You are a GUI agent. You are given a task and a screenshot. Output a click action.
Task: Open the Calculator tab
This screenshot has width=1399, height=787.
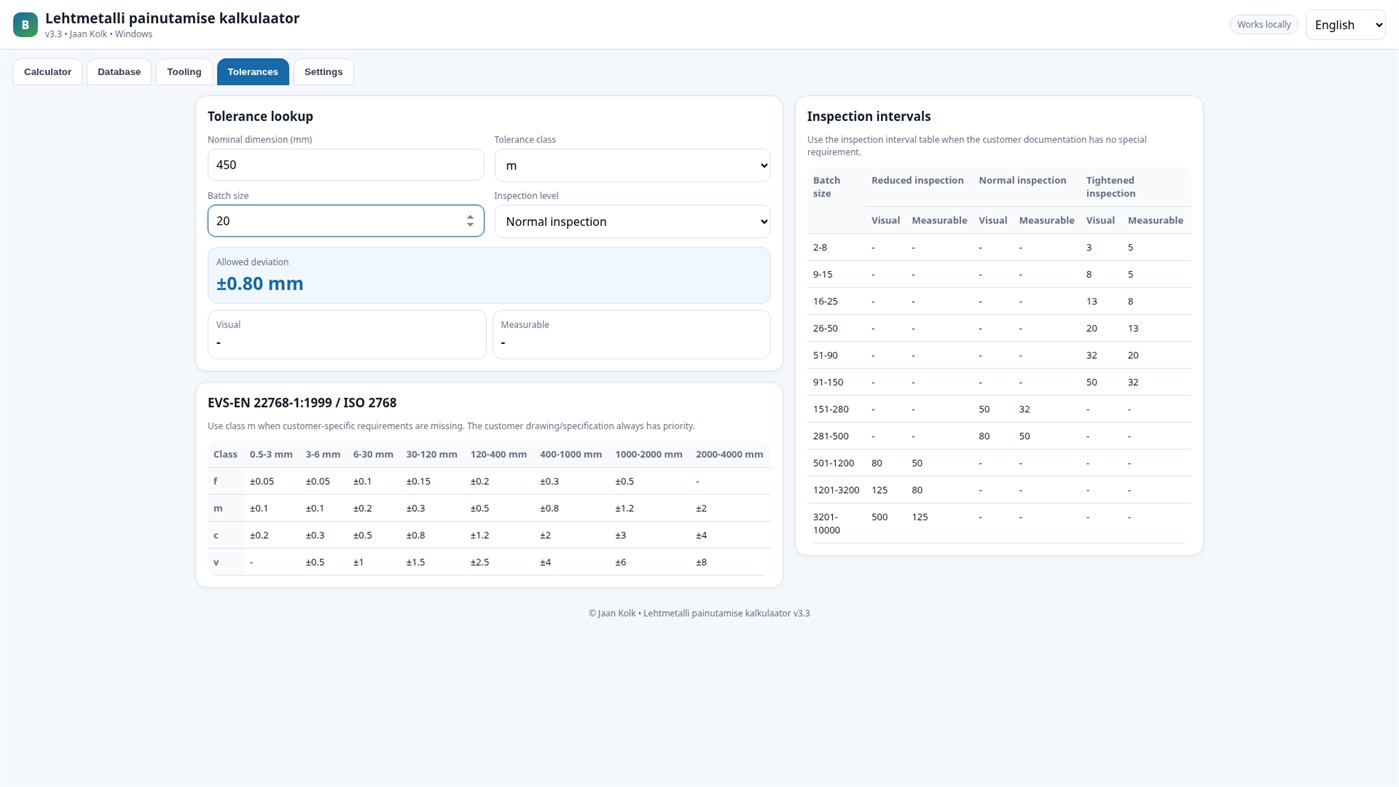tap(48, 72)
